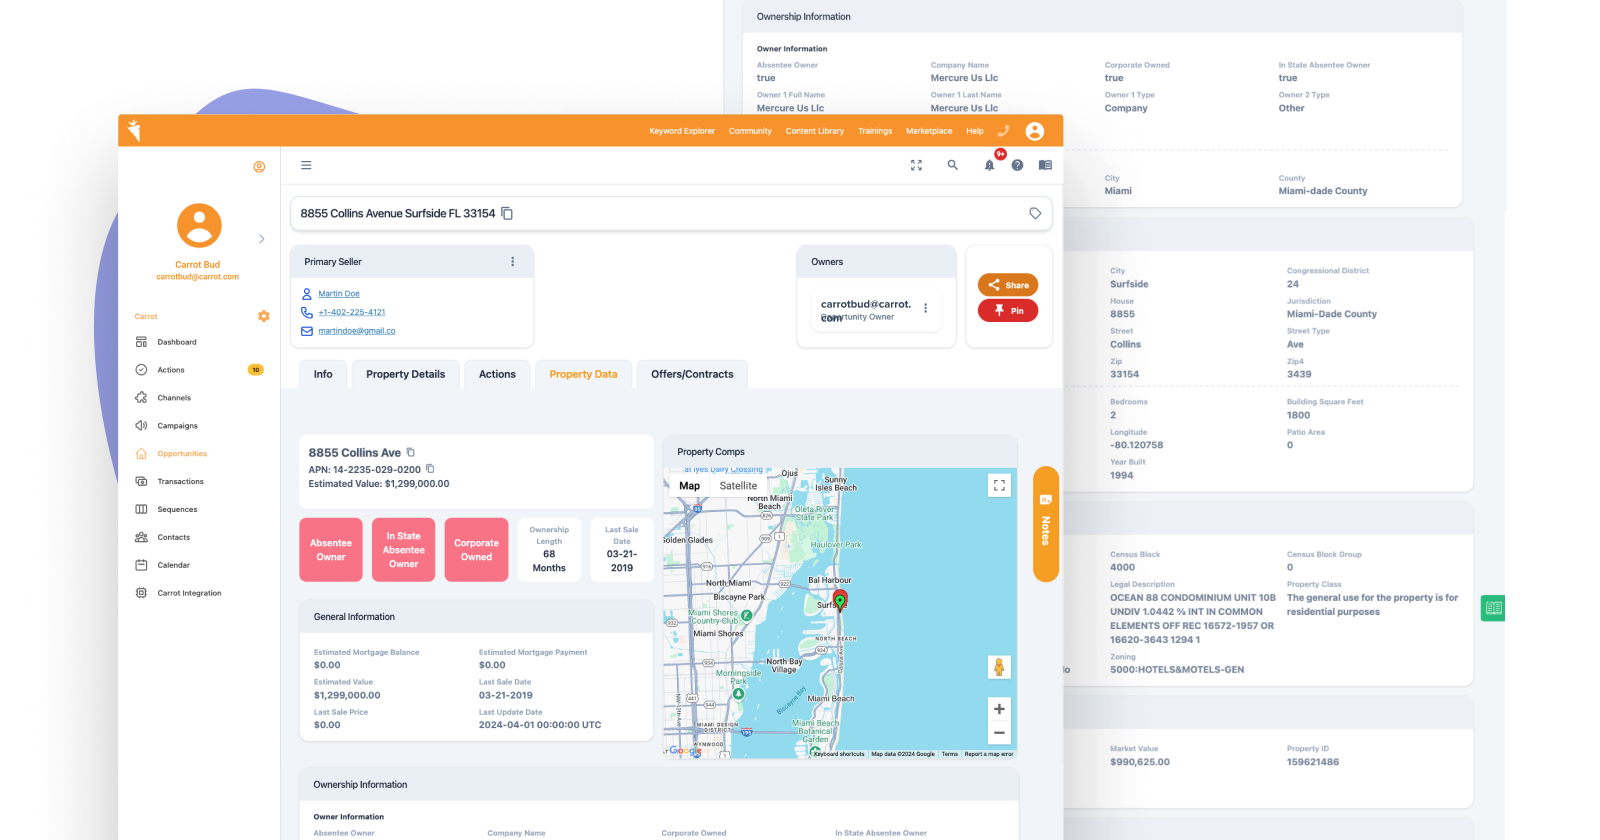This screenshot has height=840, width=1600.
Task: Switch to the Property Details tab
Action: tap(405, 374)
